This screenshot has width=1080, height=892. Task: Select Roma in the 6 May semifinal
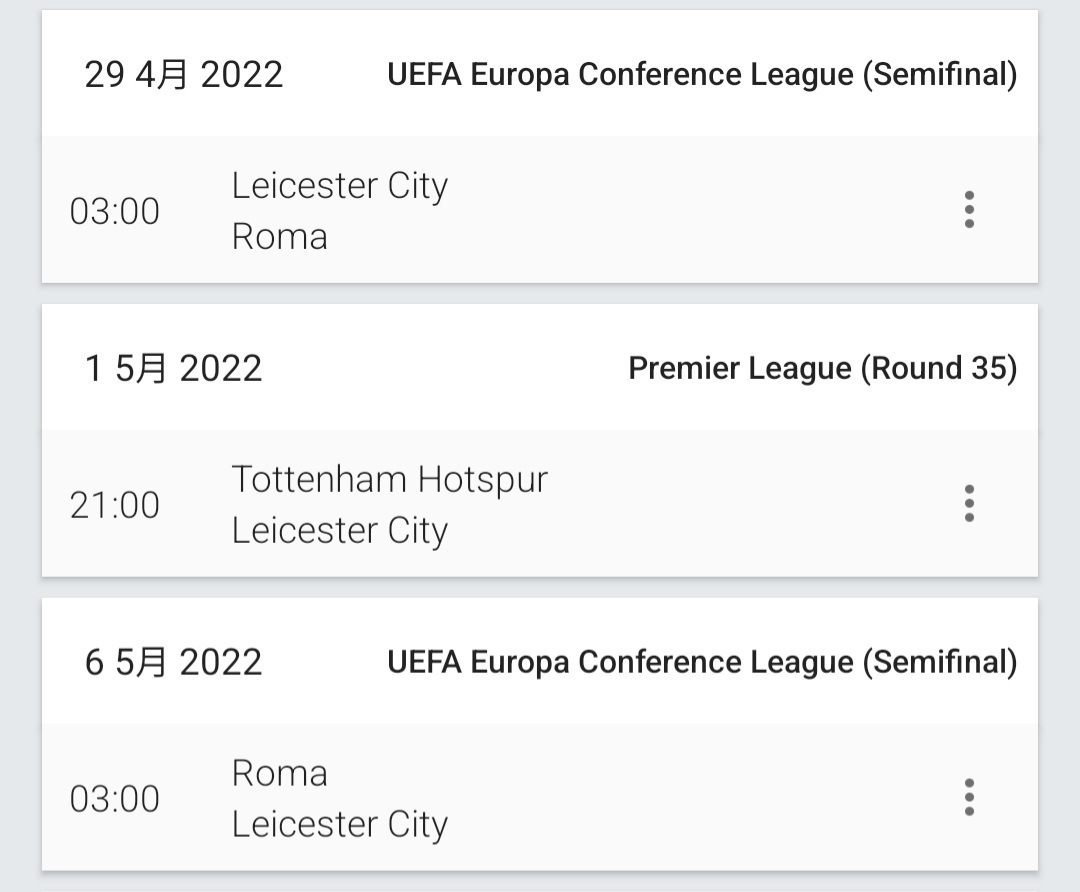(x=280, y=774)
